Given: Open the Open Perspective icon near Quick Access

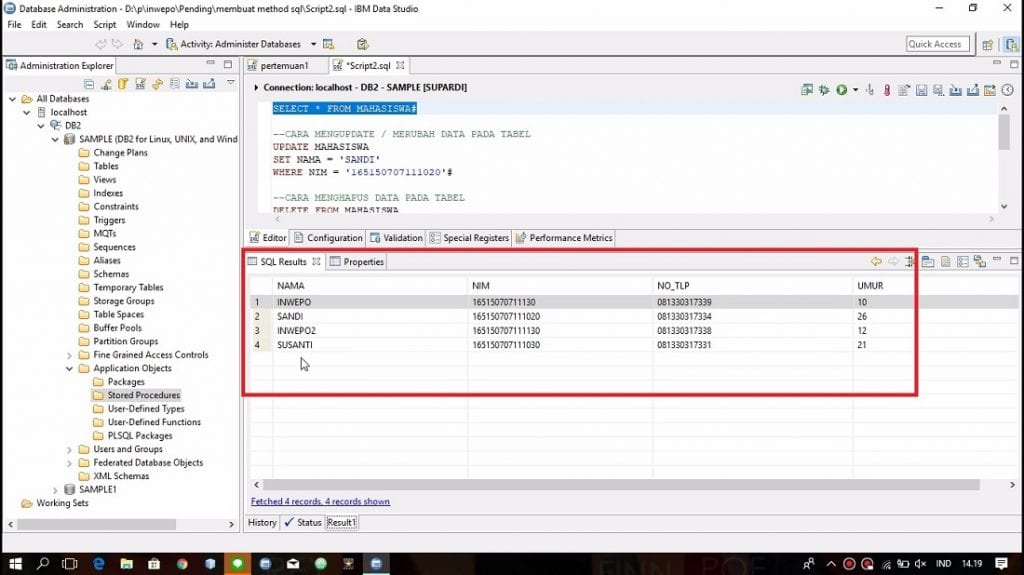Looking at the screenshot, I should pos(988,44).
